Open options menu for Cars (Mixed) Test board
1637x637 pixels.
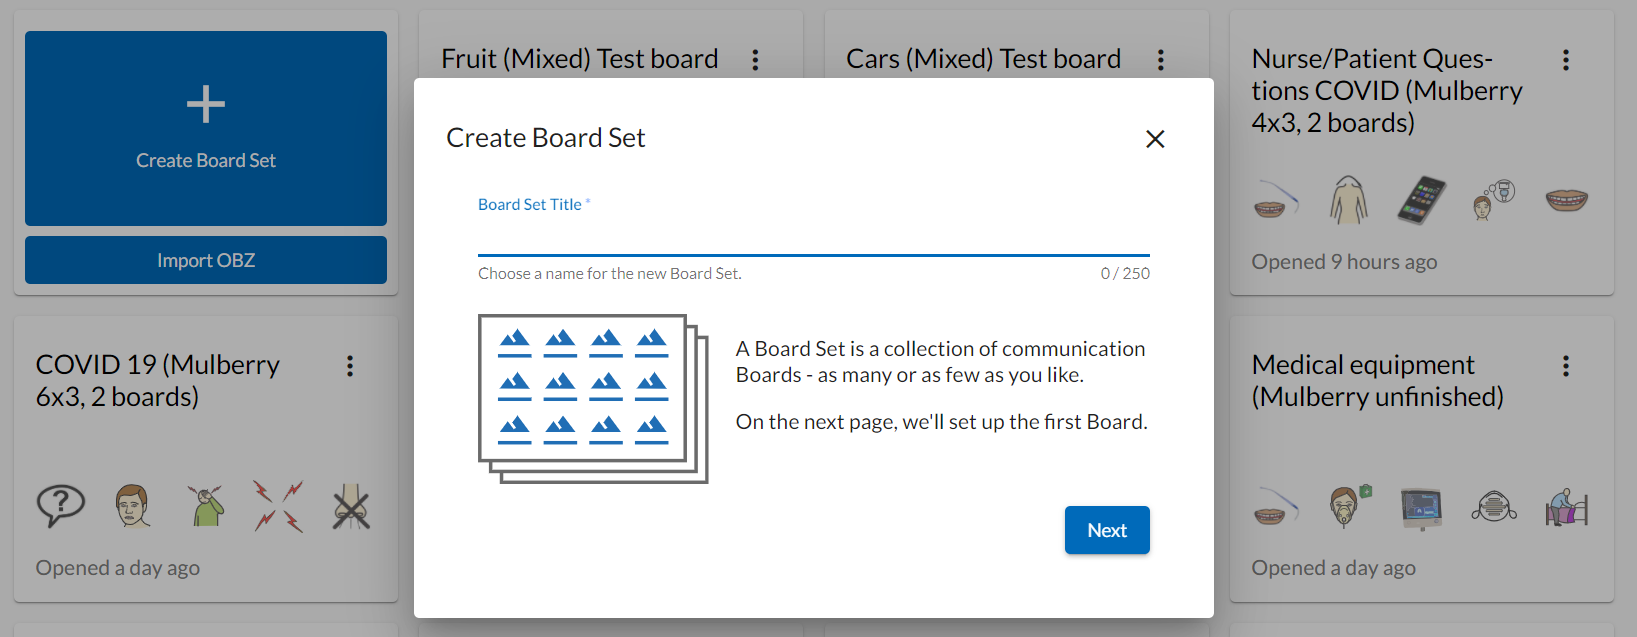(x=1160, y=60)
